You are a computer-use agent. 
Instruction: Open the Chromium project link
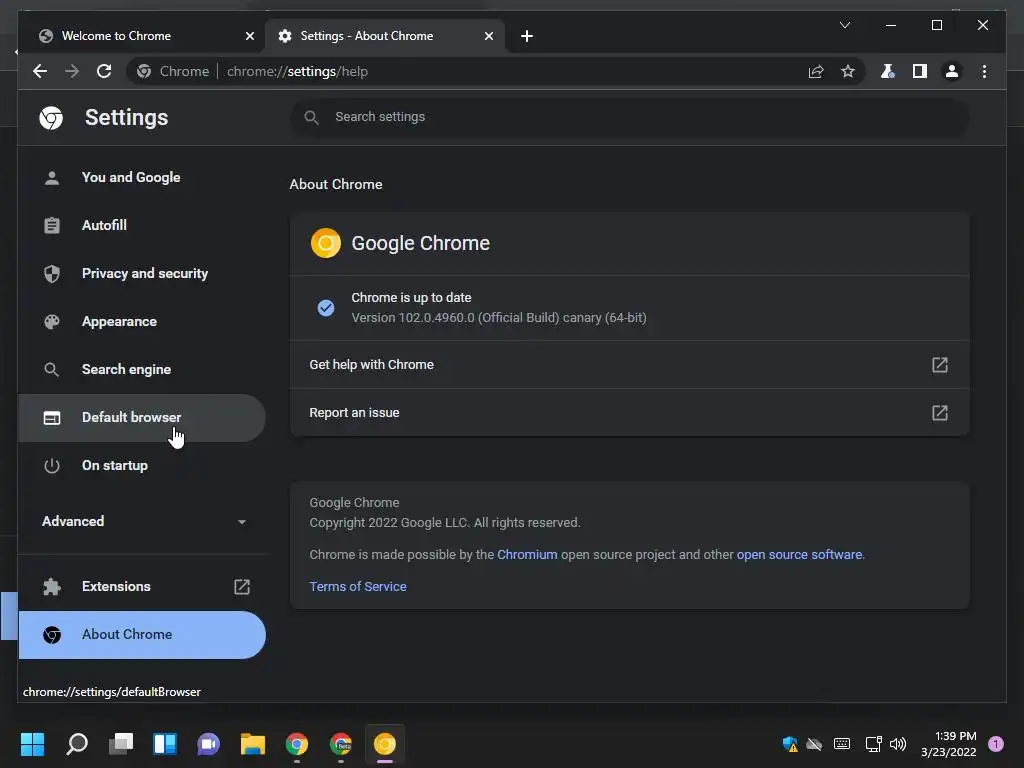pos(527,554)
